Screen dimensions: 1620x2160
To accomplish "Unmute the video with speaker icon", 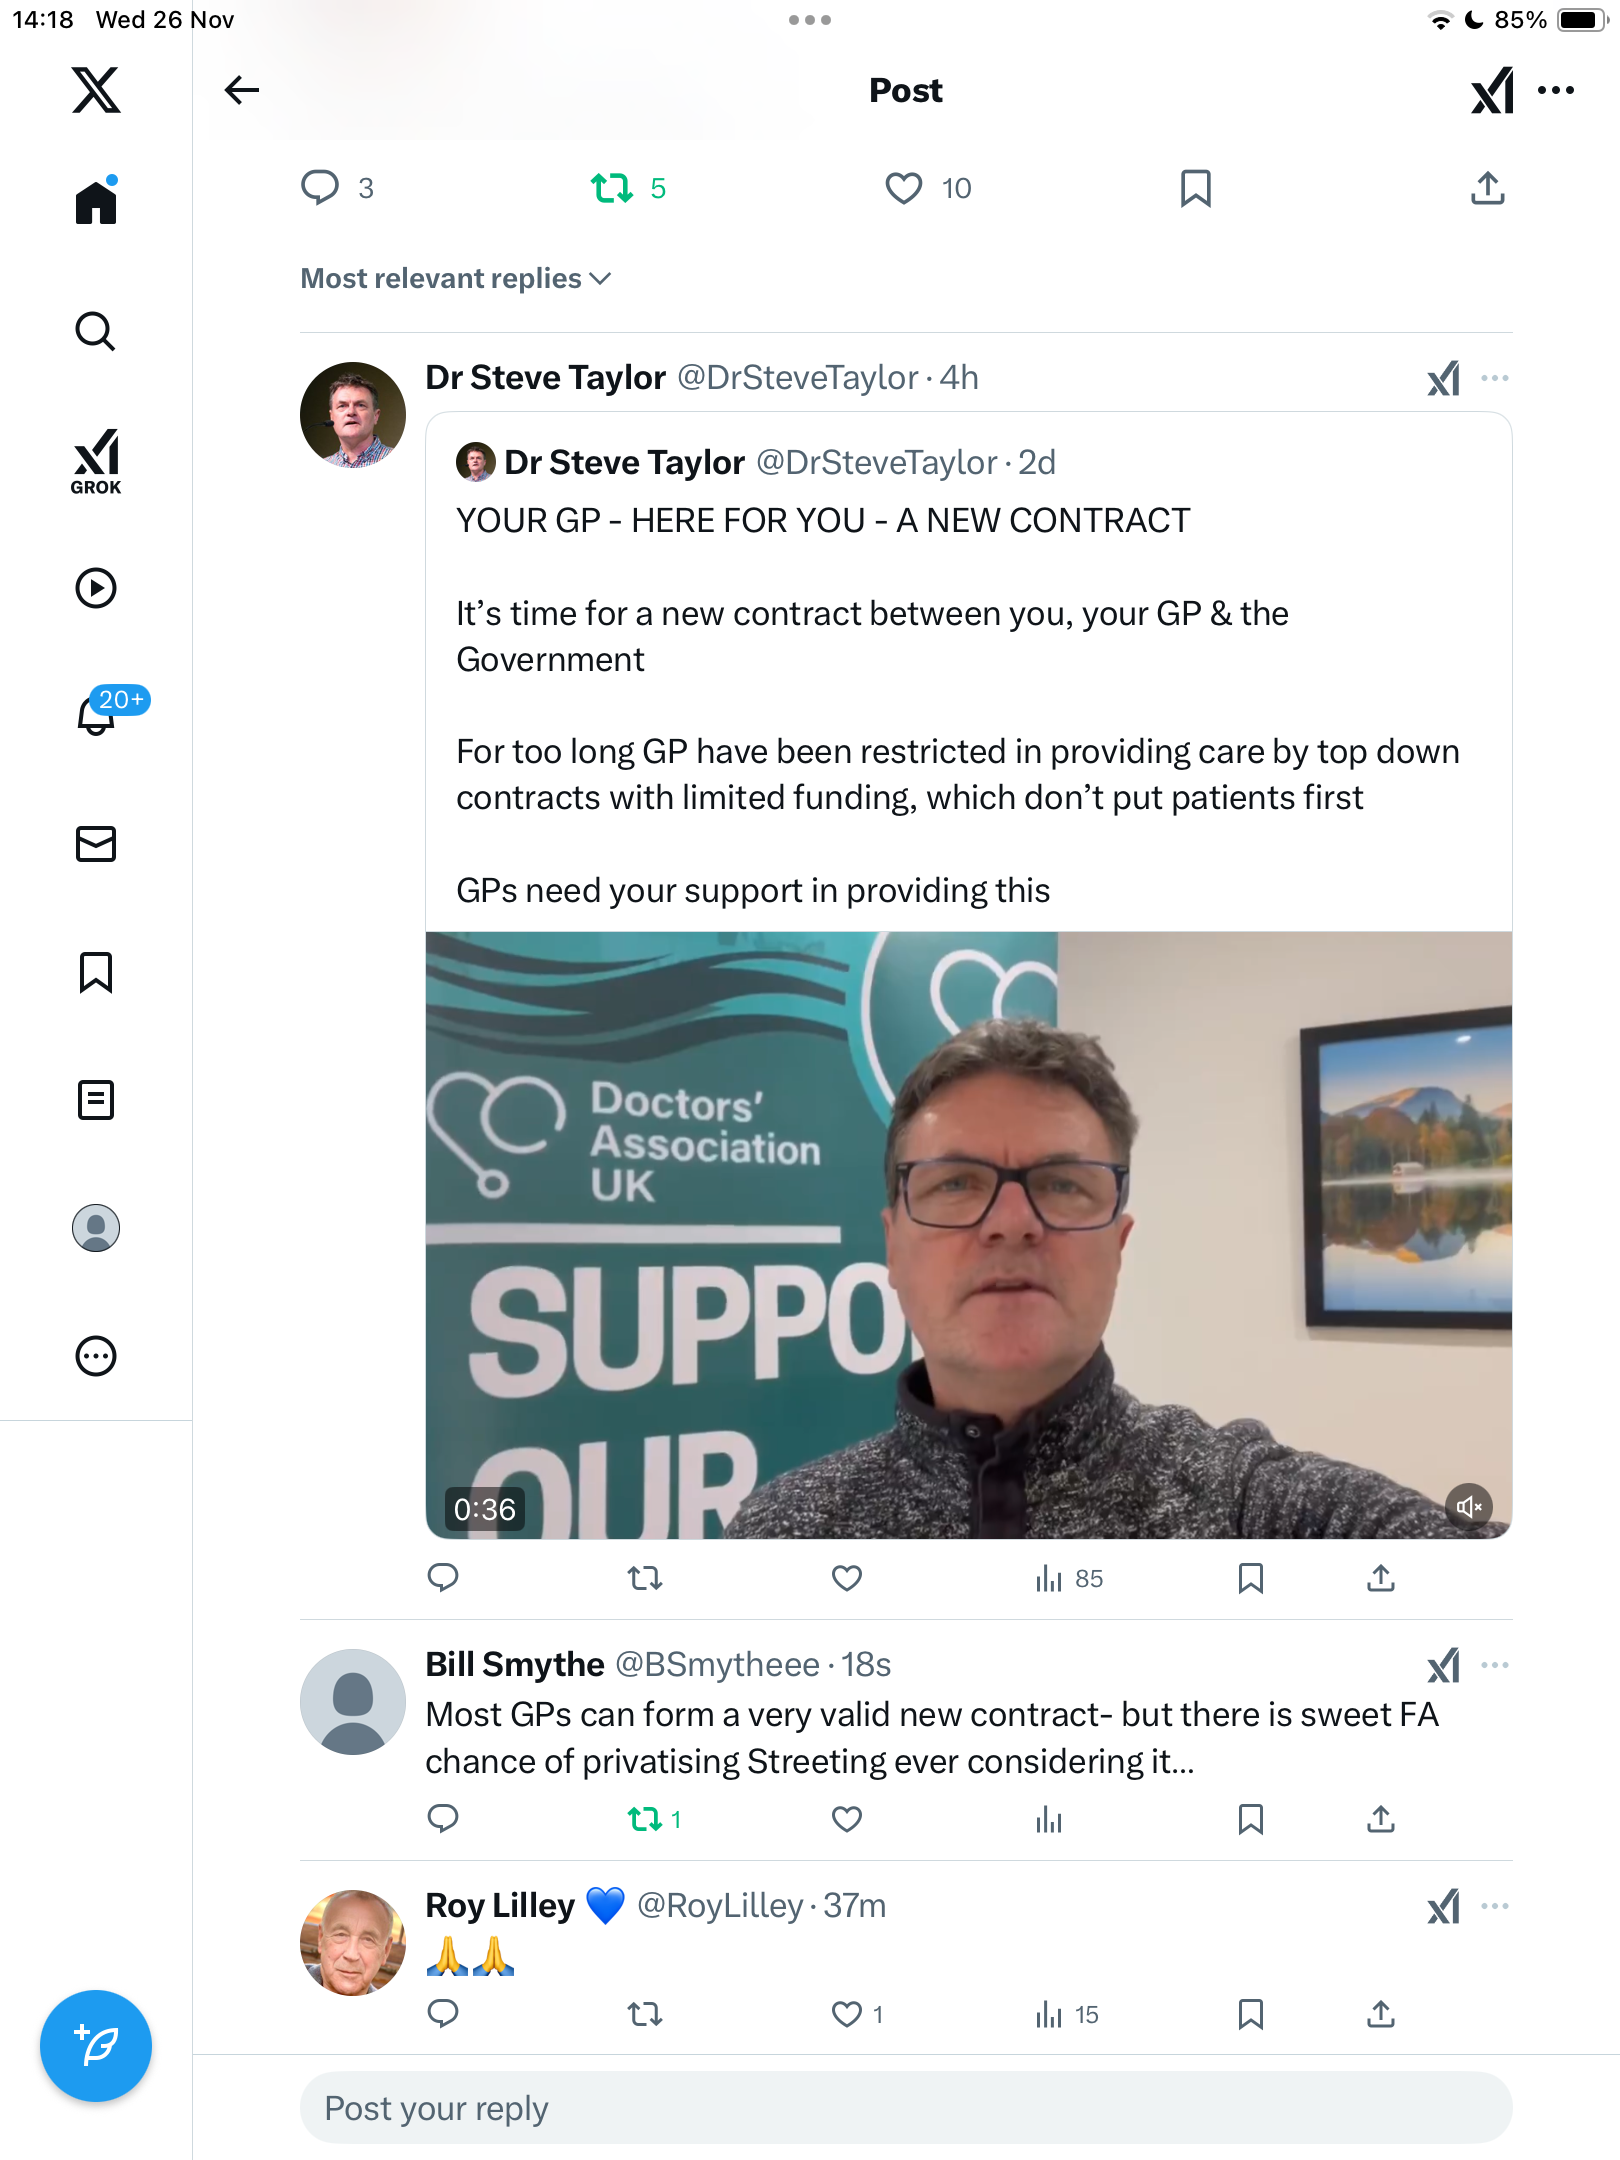I will [1469, 1506].
